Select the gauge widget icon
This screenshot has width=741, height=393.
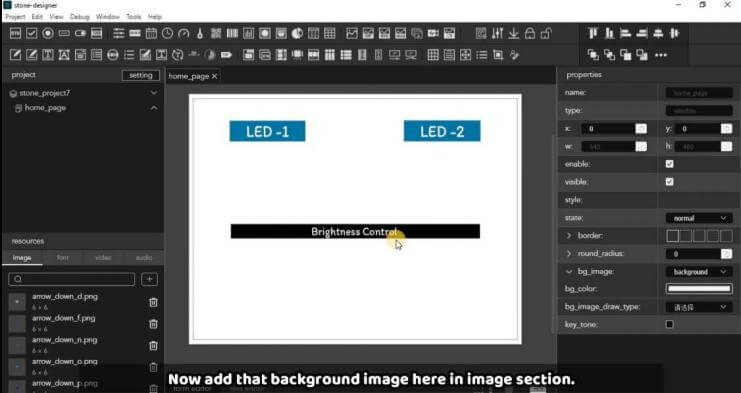184,34
